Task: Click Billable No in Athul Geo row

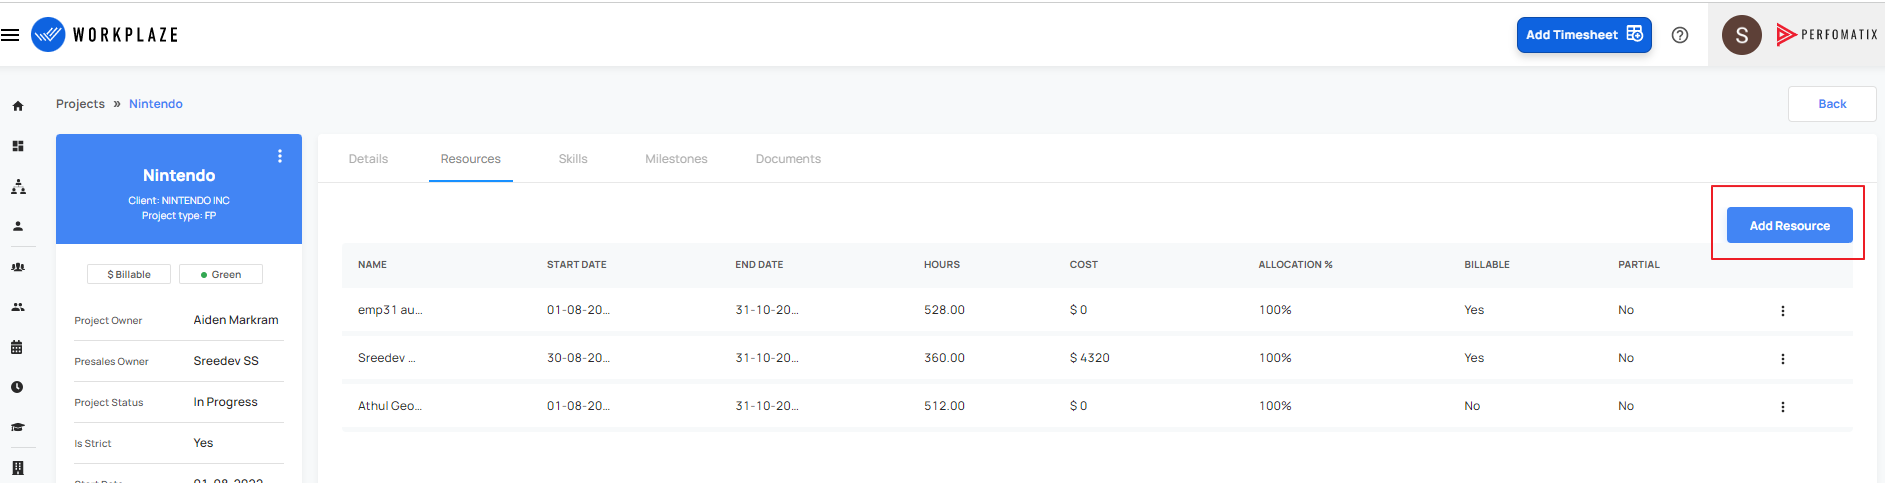Action: (1472, 406)
